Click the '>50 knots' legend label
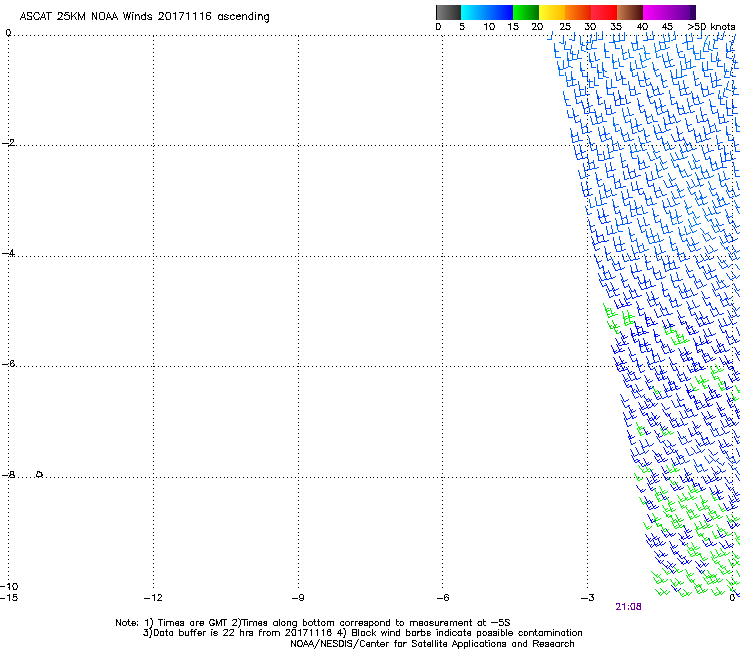This screenshot has width=740, height=650. [x=711, y=27]
